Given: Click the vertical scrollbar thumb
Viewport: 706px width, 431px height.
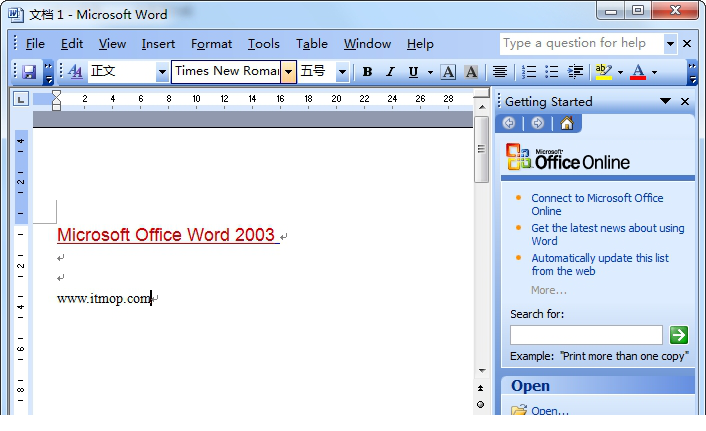Looking at the screenshot, I should 481,149.
